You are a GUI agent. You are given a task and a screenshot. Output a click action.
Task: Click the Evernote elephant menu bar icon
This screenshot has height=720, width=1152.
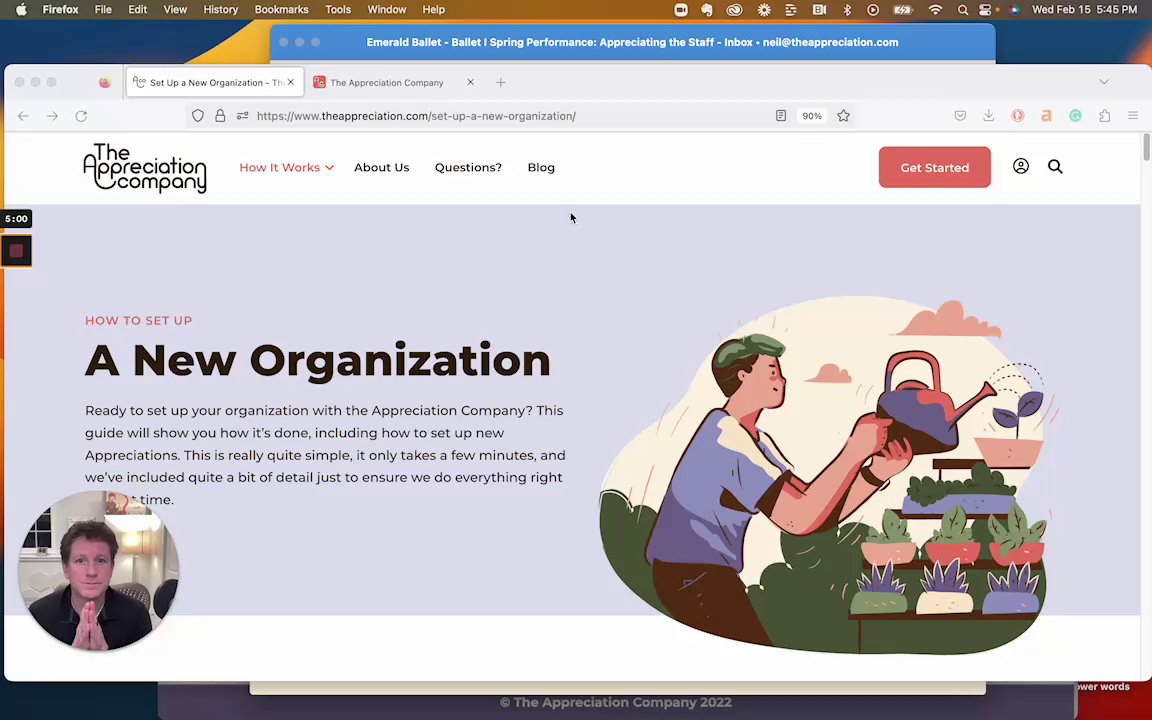pyautogui.click(x=707, y=10)
